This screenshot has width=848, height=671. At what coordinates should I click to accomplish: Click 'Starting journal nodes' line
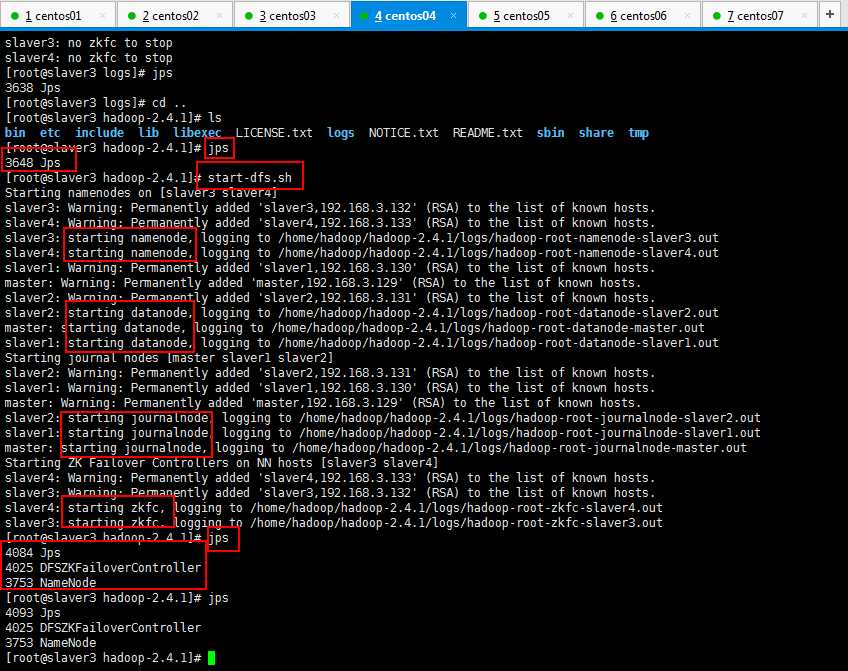169,358
